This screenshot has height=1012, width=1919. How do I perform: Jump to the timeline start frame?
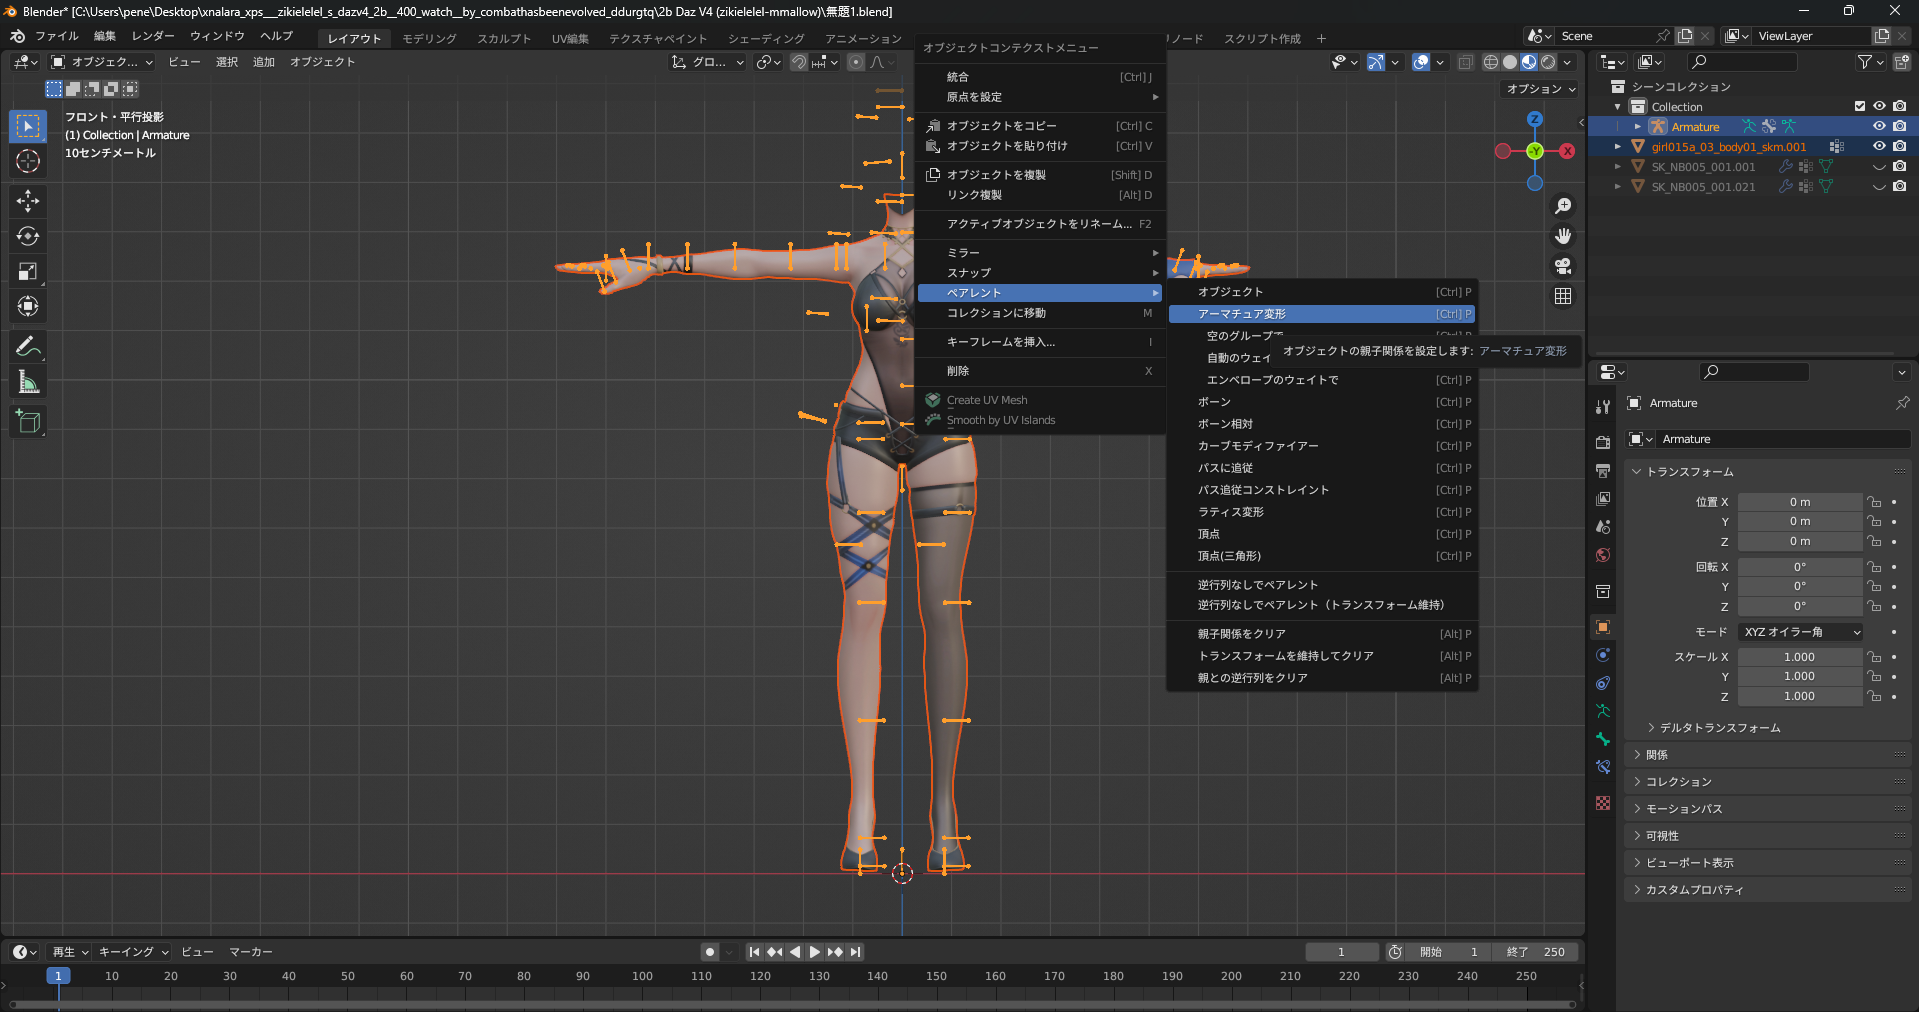[x=754, y=952]
